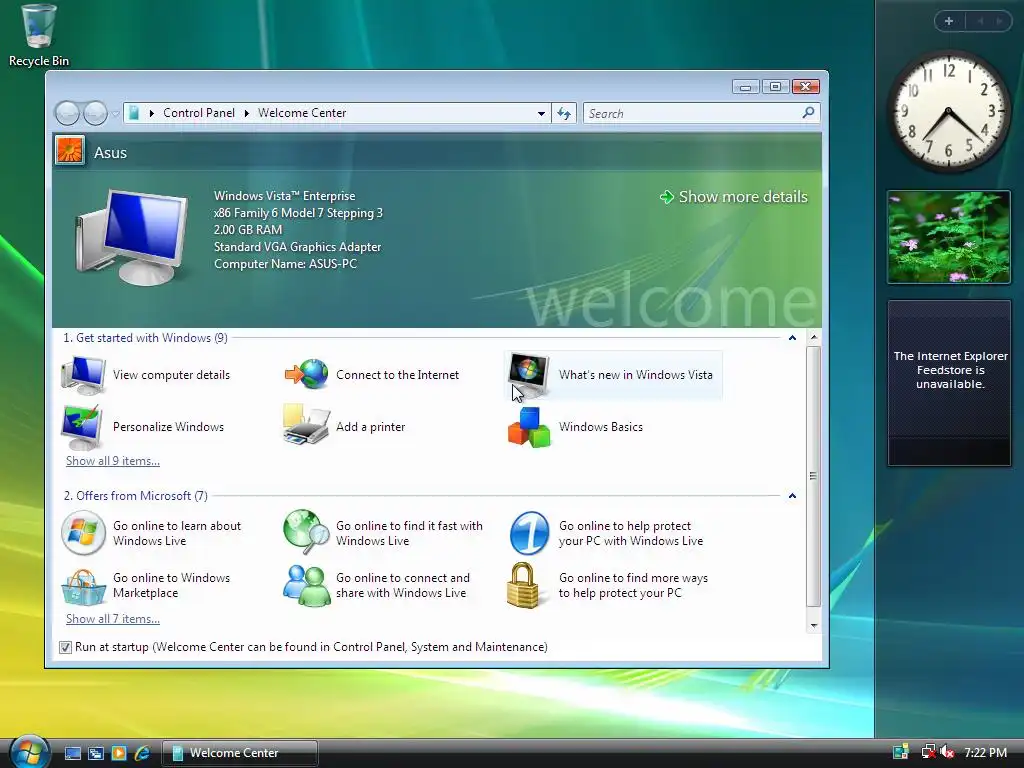This screenshot has width=1024, height=768.
Task: Click Show all 7 items link
Action: [113, 619]
